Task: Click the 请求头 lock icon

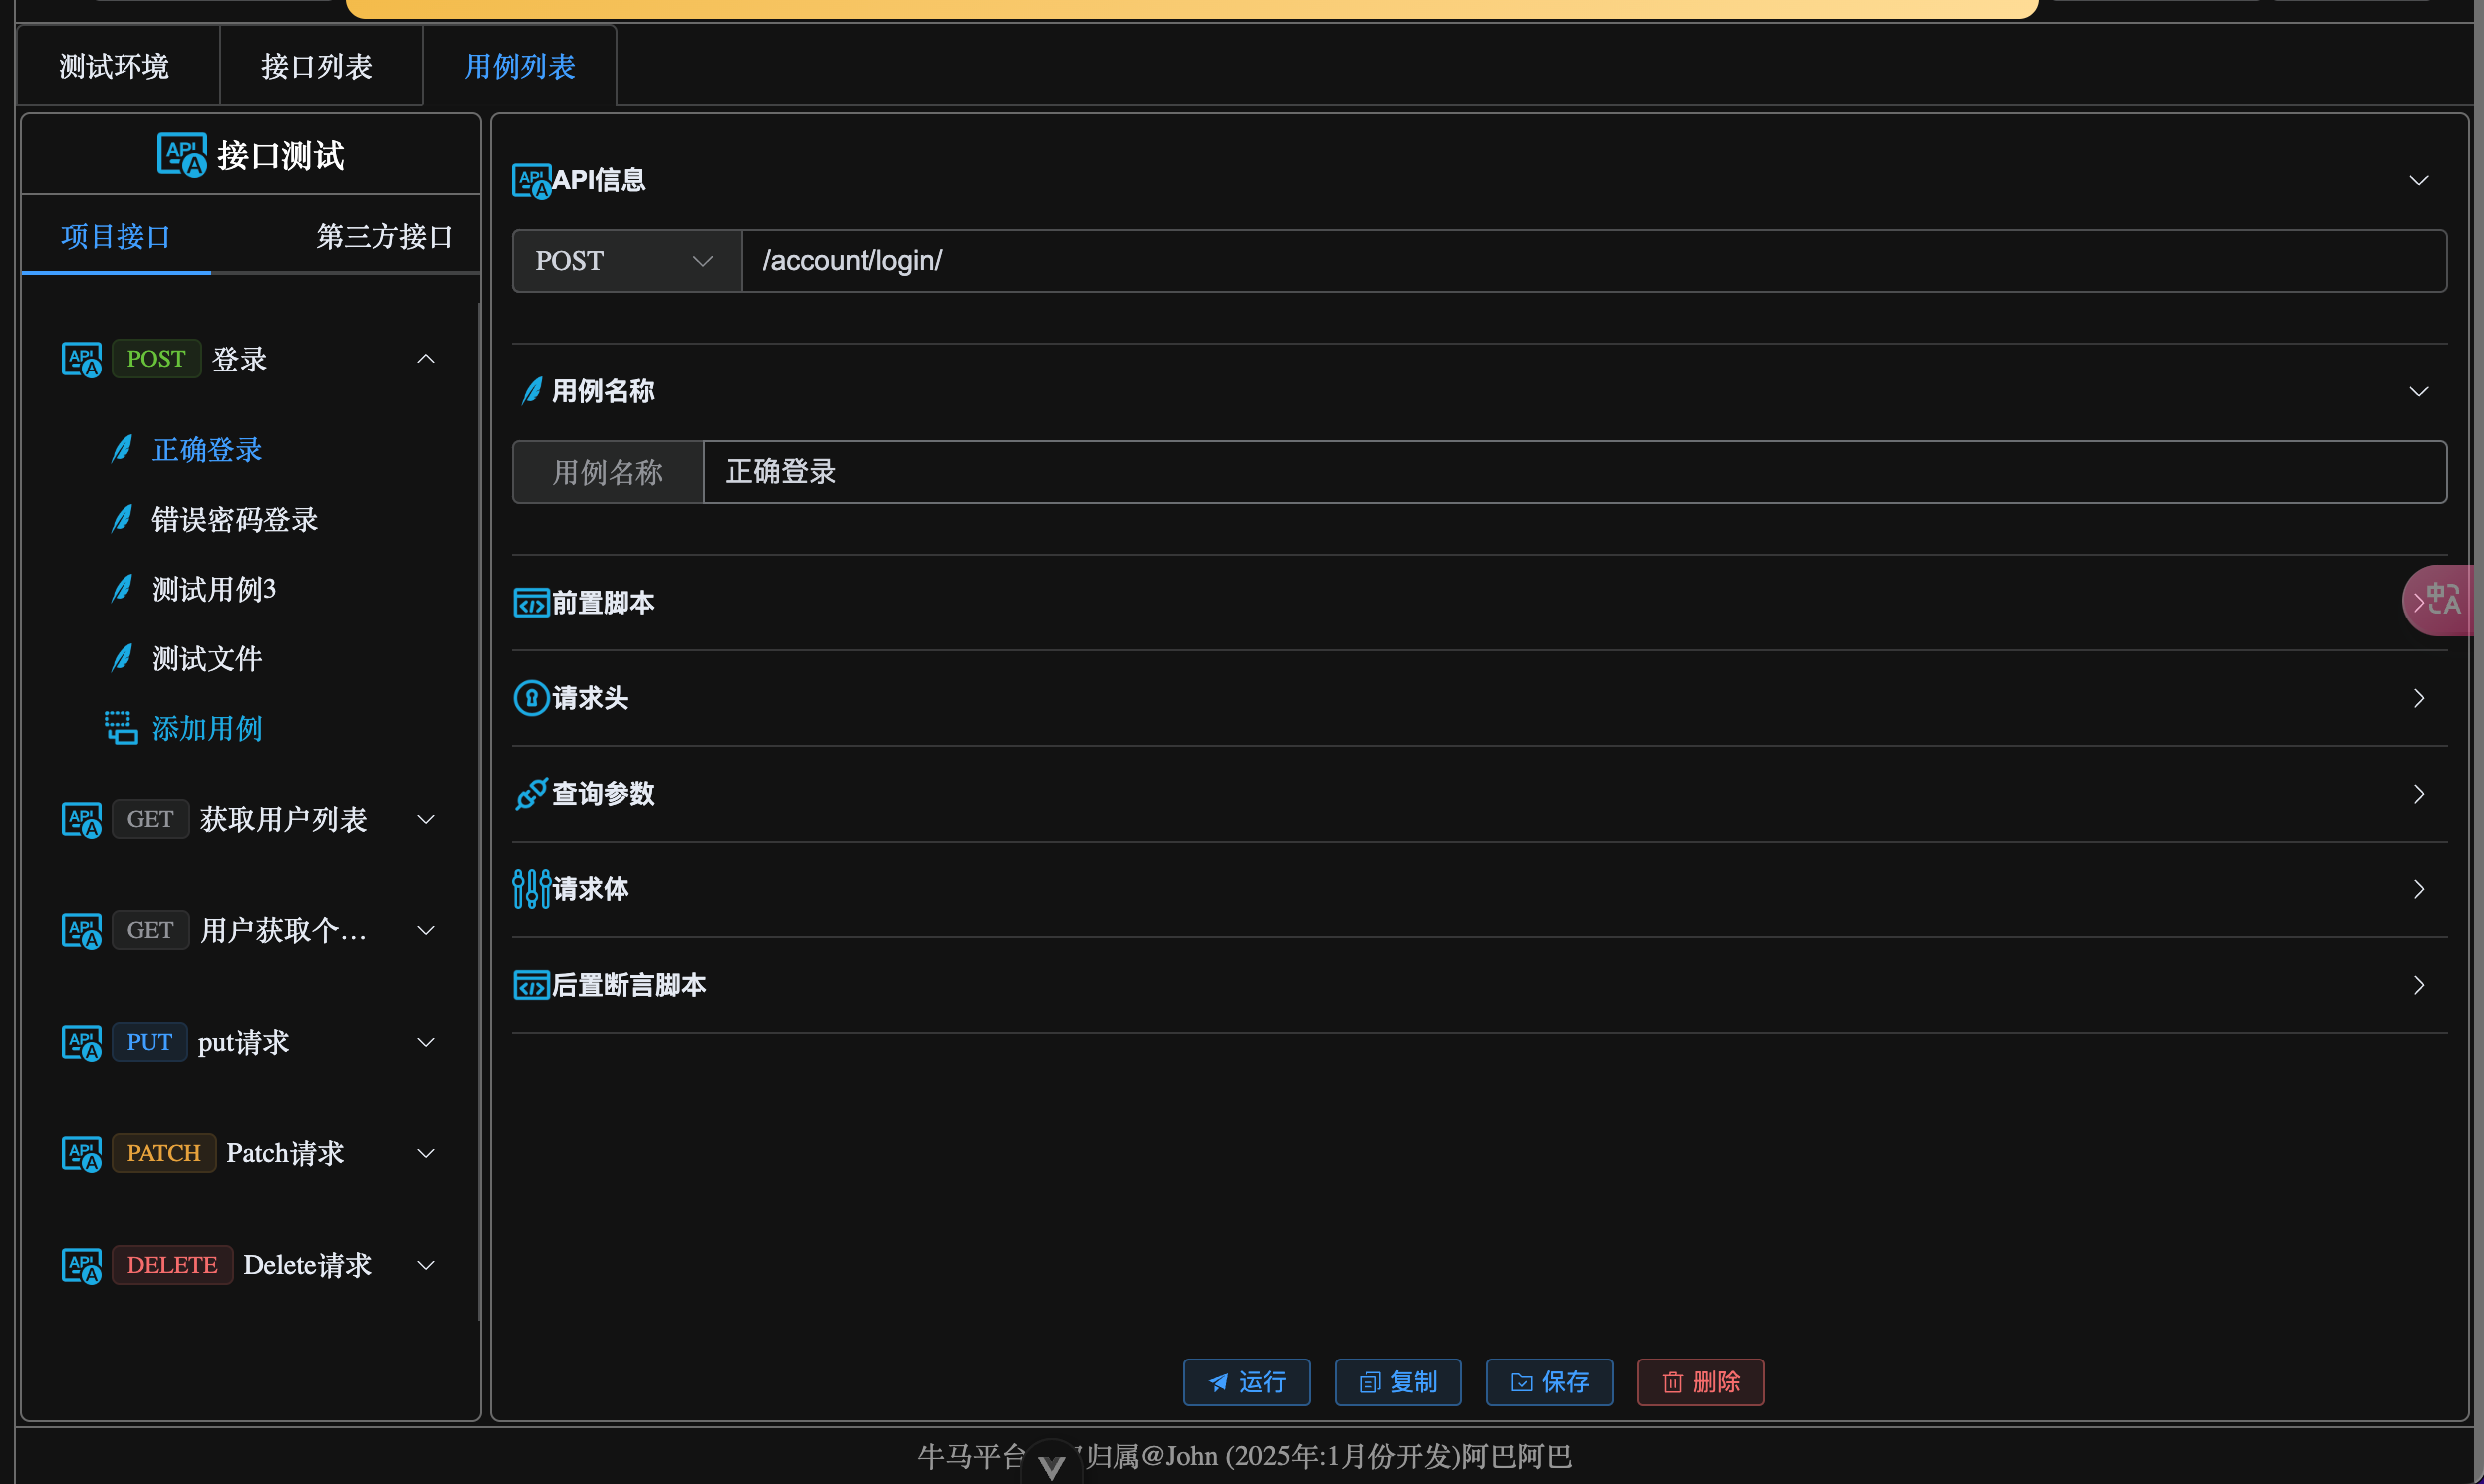Action: 530,698
